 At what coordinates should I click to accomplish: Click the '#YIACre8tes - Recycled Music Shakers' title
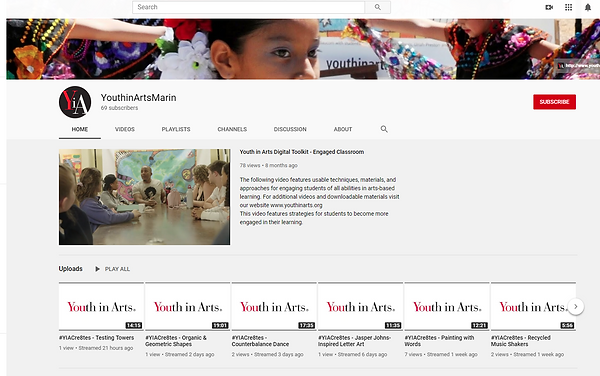tap(521, 341)
